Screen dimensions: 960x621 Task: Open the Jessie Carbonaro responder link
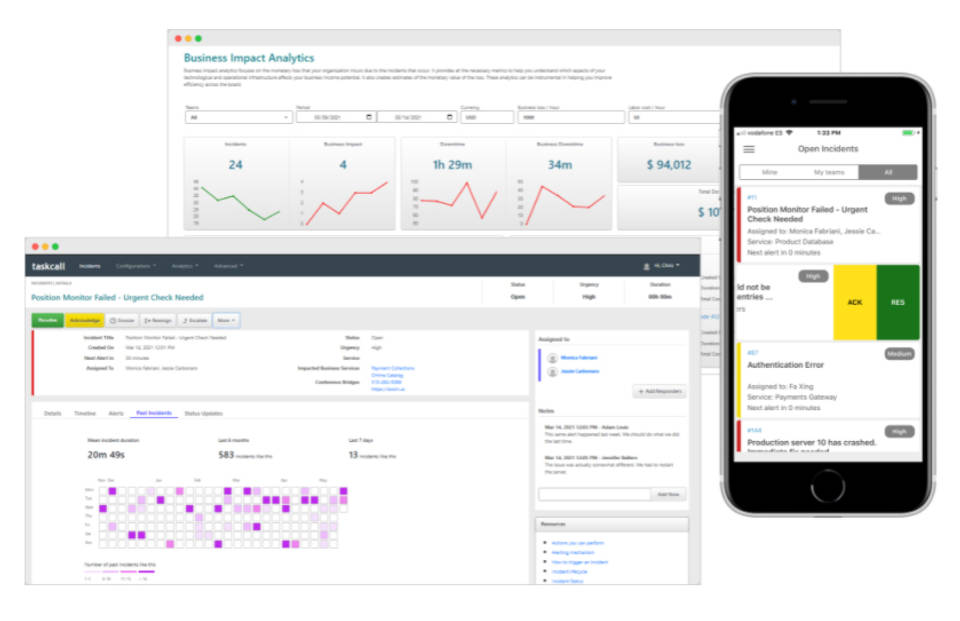coord(580,372)
